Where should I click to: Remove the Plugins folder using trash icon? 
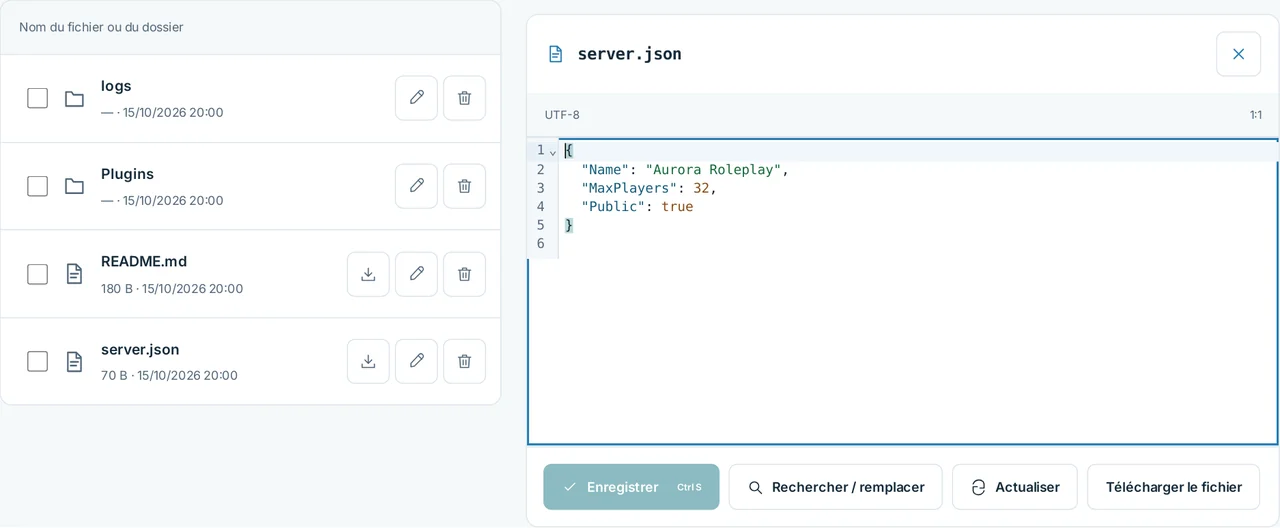464,186
